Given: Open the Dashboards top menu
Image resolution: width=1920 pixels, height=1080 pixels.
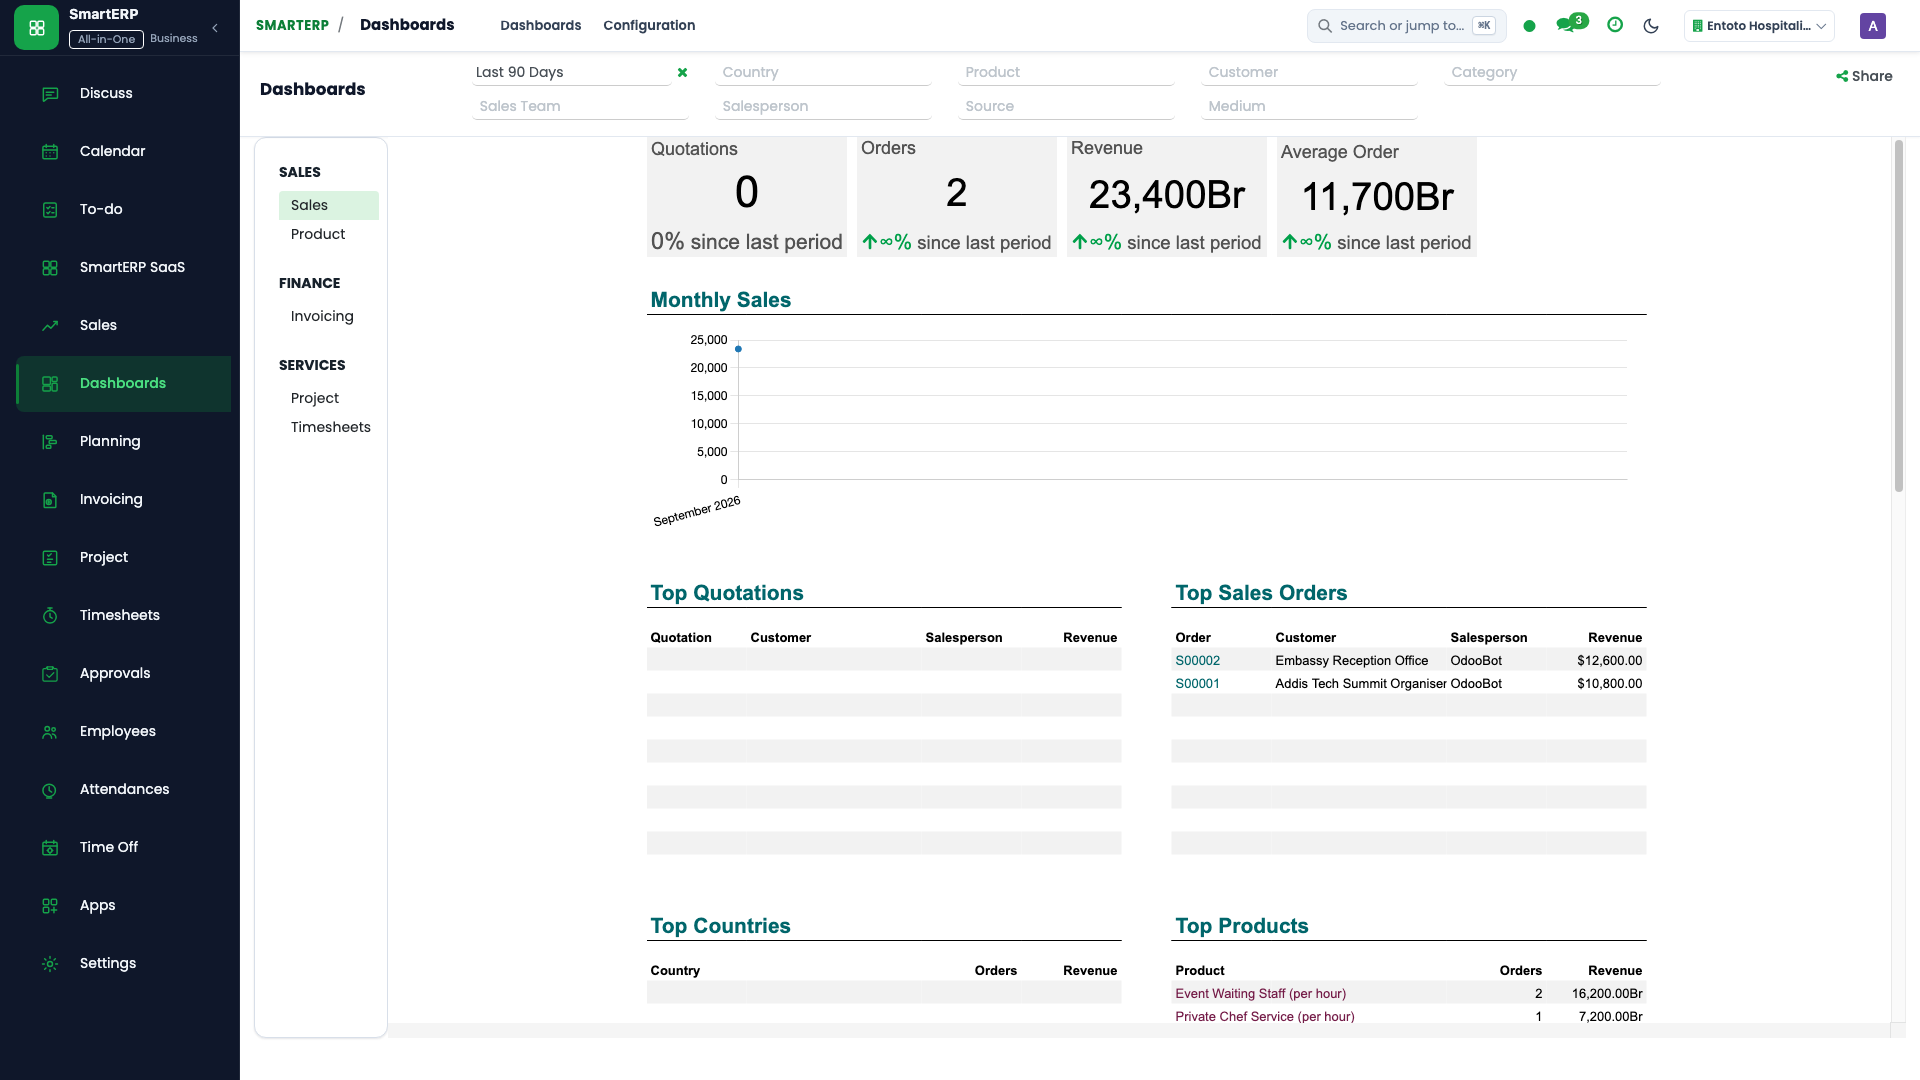Looking at the screenshot, I should [x=540, y=25].
